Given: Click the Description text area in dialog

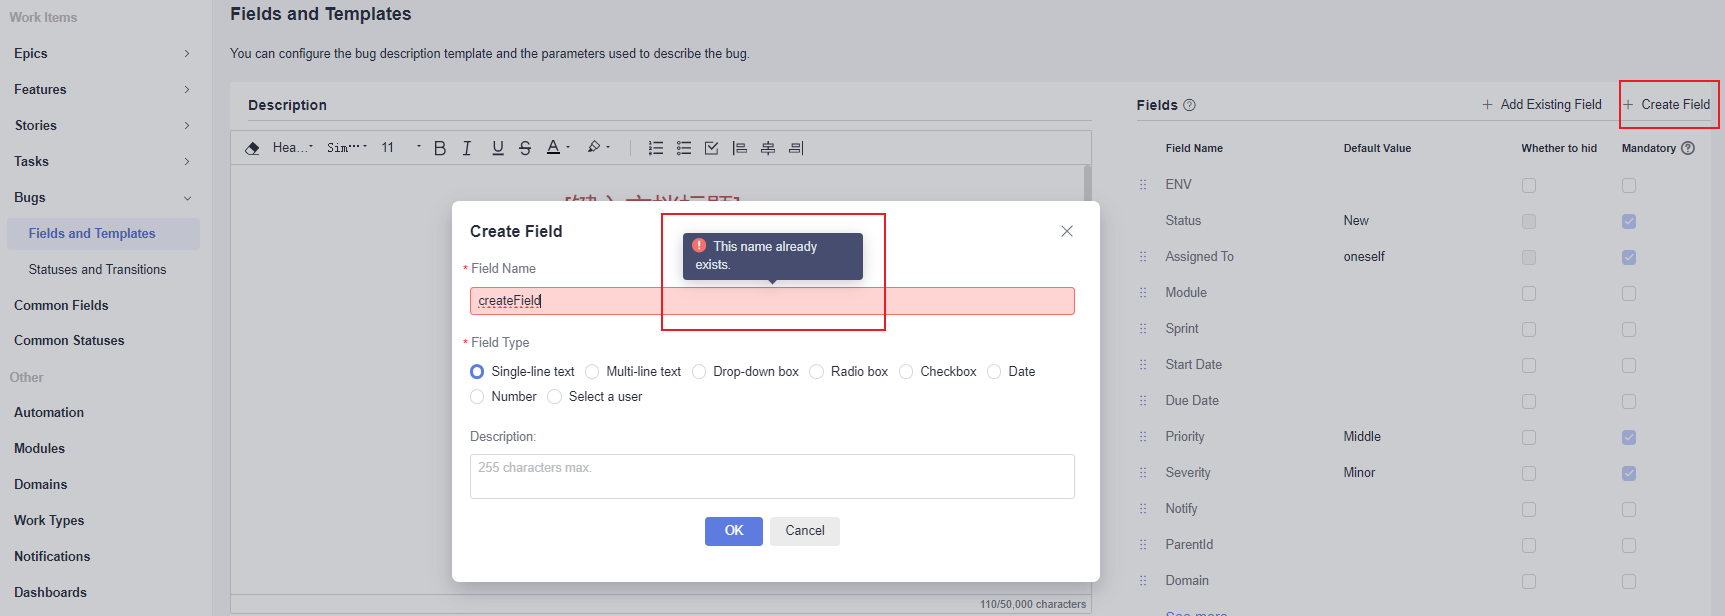Looking at the screenshot, I should (x=772, y=476).
